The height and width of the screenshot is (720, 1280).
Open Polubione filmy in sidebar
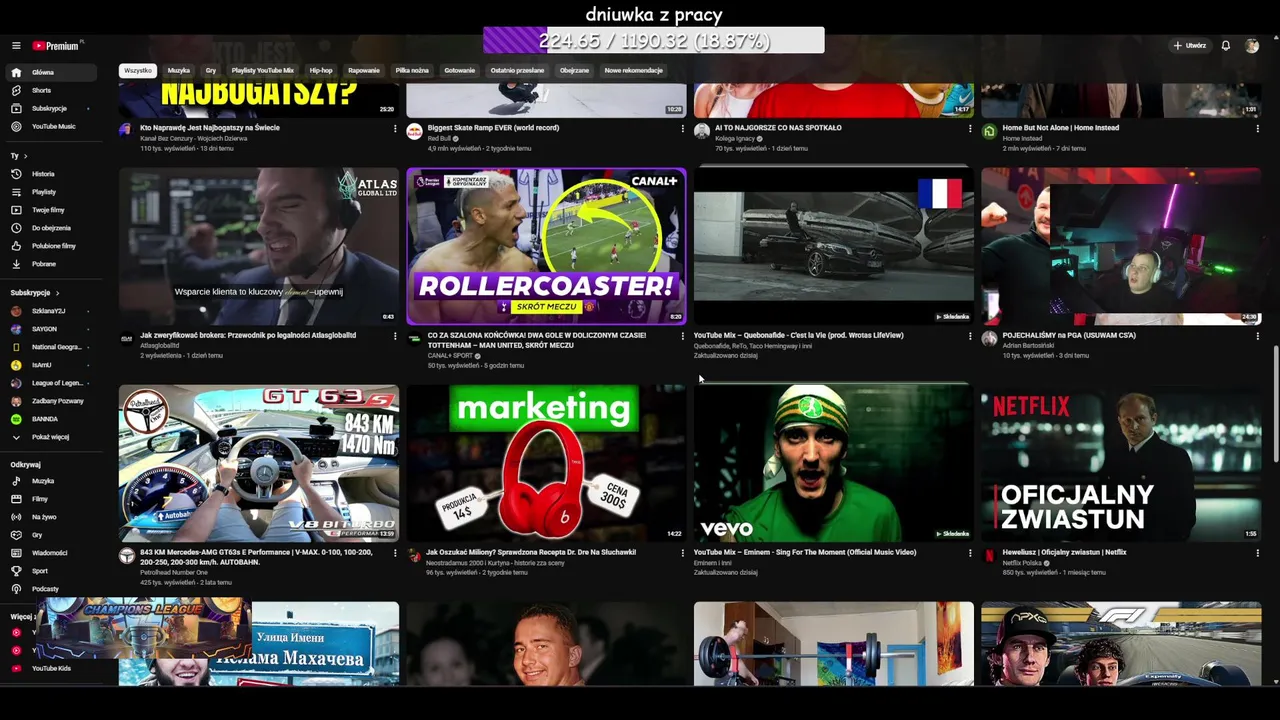click(x=52, y=246)
